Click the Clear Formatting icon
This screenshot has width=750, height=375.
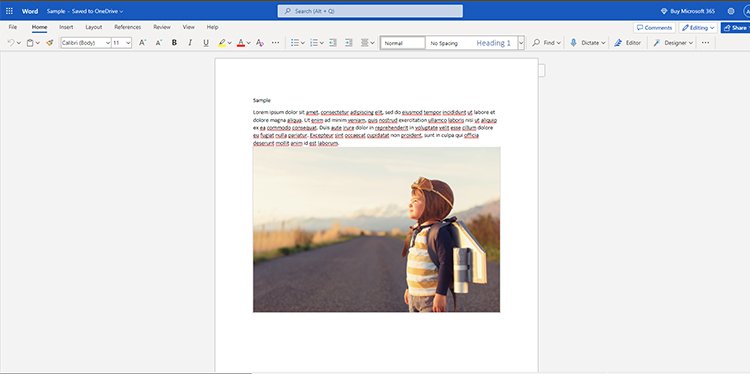coord(260,43)
